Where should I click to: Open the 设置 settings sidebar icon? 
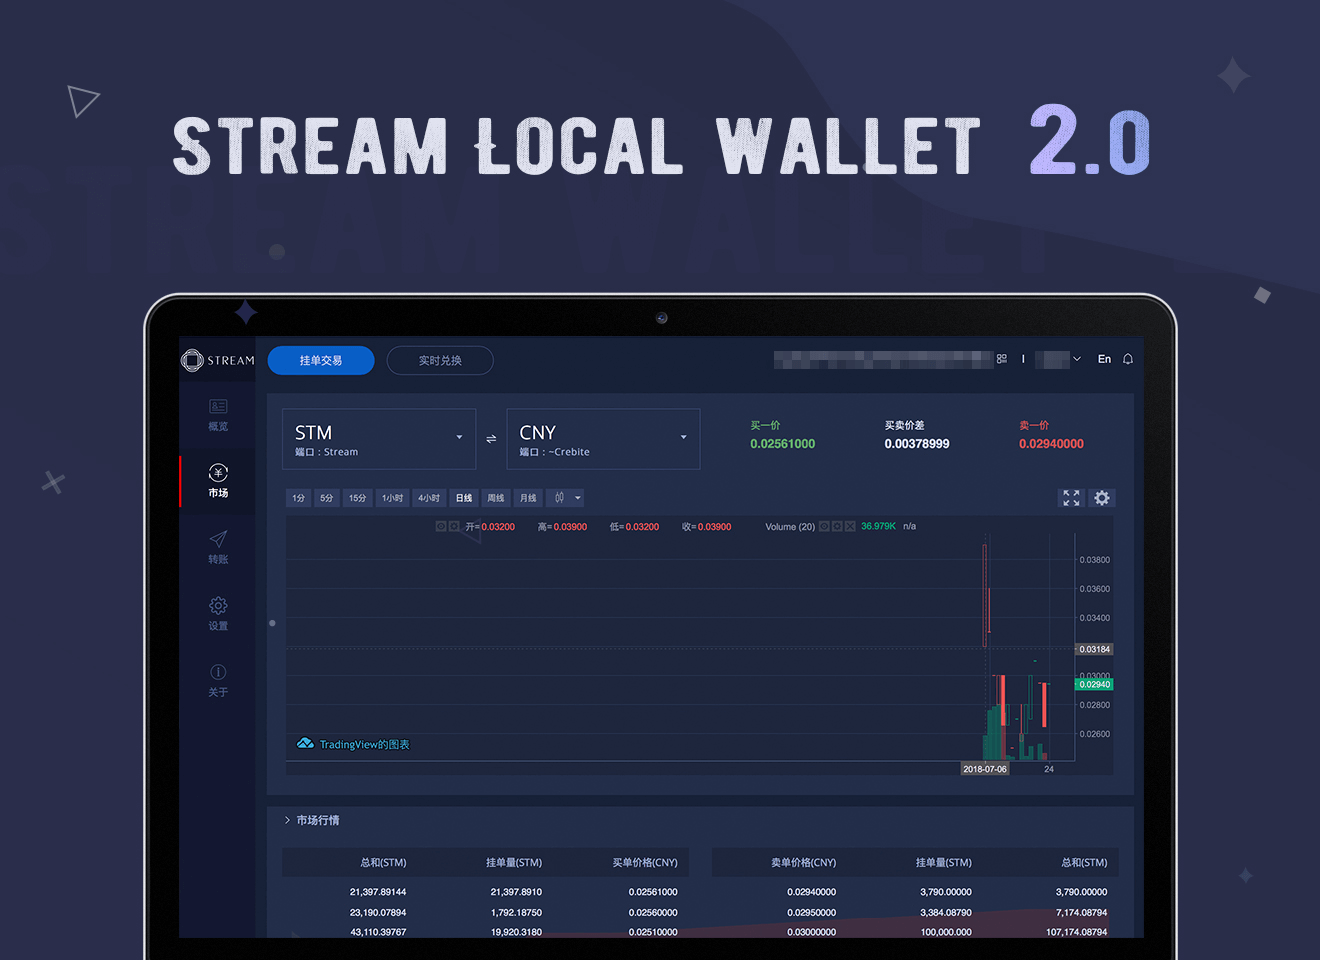click(x=218, y=605)
